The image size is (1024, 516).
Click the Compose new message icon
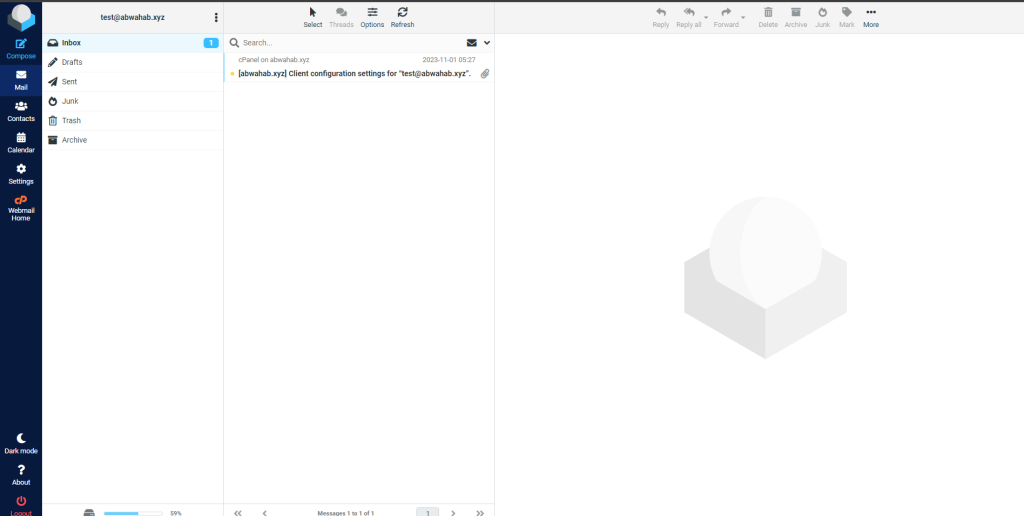21,44
